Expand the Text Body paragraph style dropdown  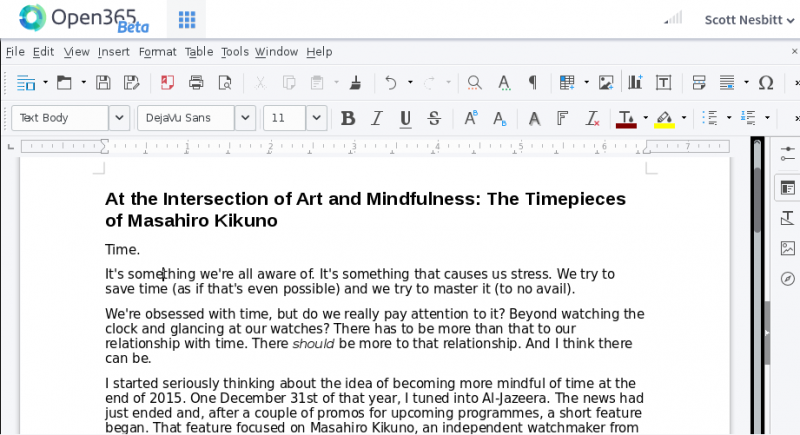point(119,118)
